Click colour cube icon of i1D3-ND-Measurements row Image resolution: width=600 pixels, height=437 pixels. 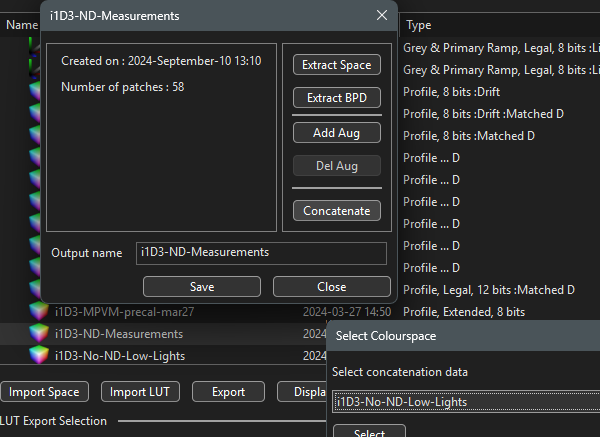tap(39, 333)
